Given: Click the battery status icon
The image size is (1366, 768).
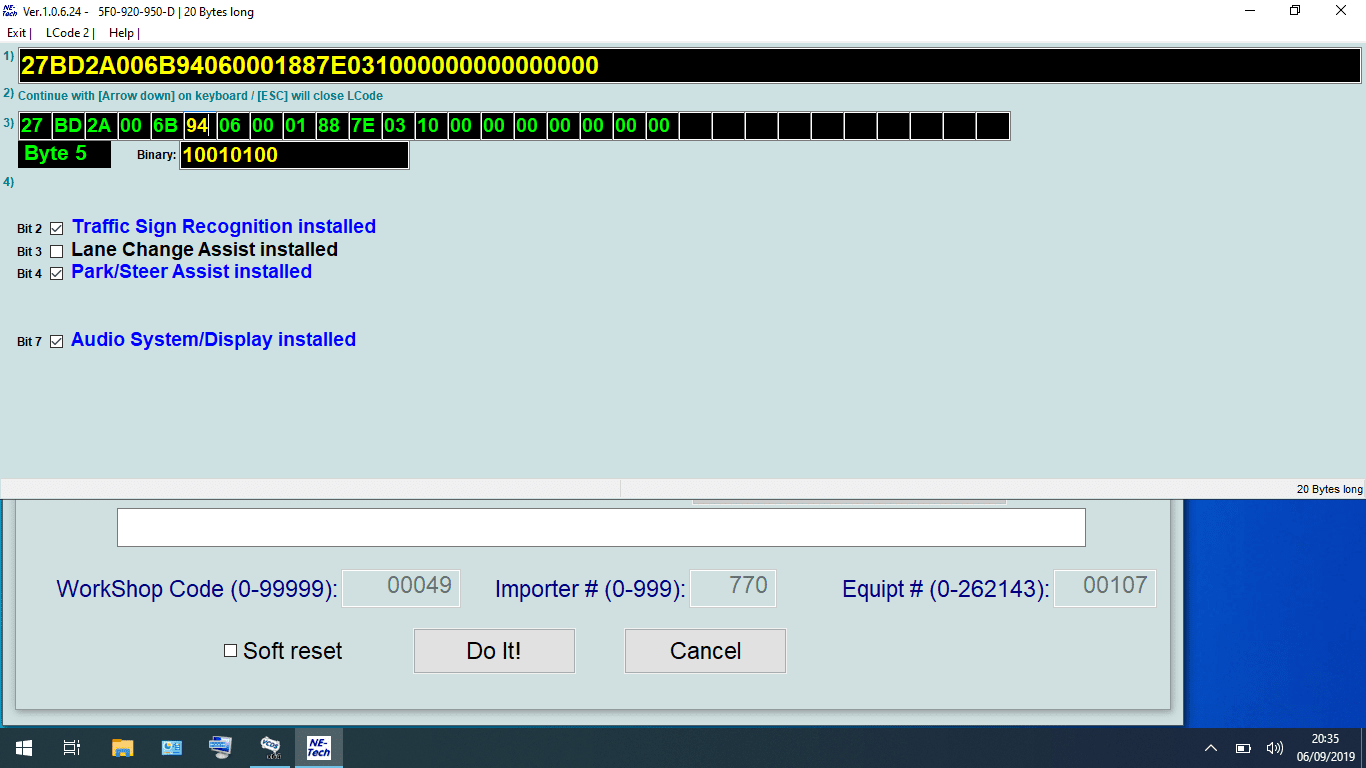Looking at the screenshot, I should click(1243, 748).
